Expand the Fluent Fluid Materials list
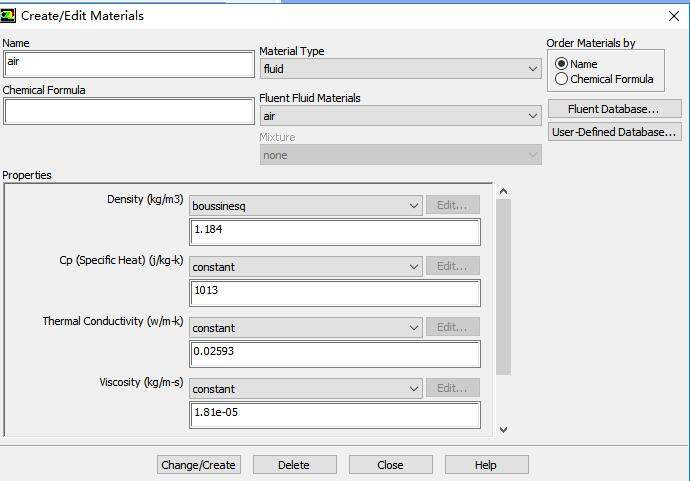Viewport: 690px width, 481px height. pos(400,116)
